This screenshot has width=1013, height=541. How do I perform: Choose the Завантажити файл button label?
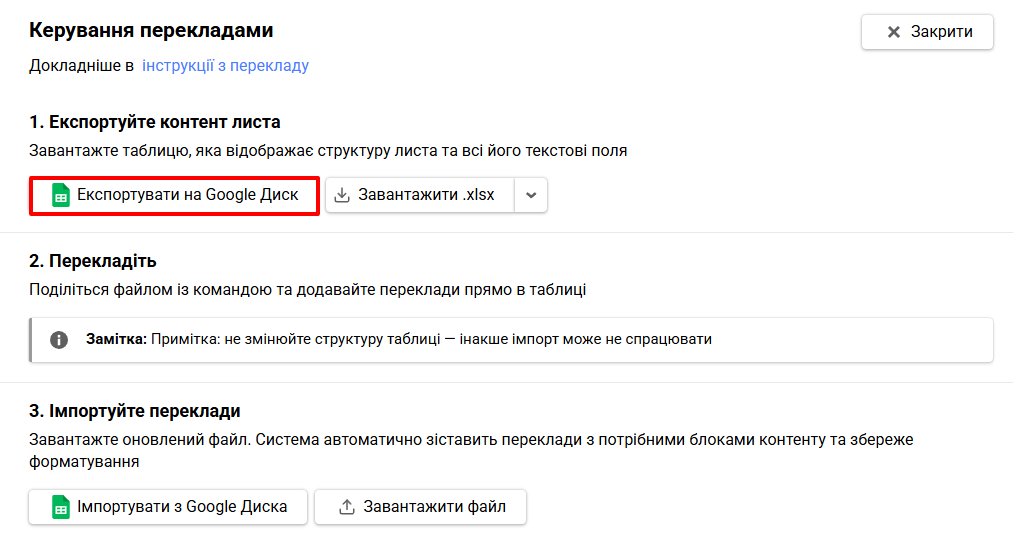click(x=434, y=507)
